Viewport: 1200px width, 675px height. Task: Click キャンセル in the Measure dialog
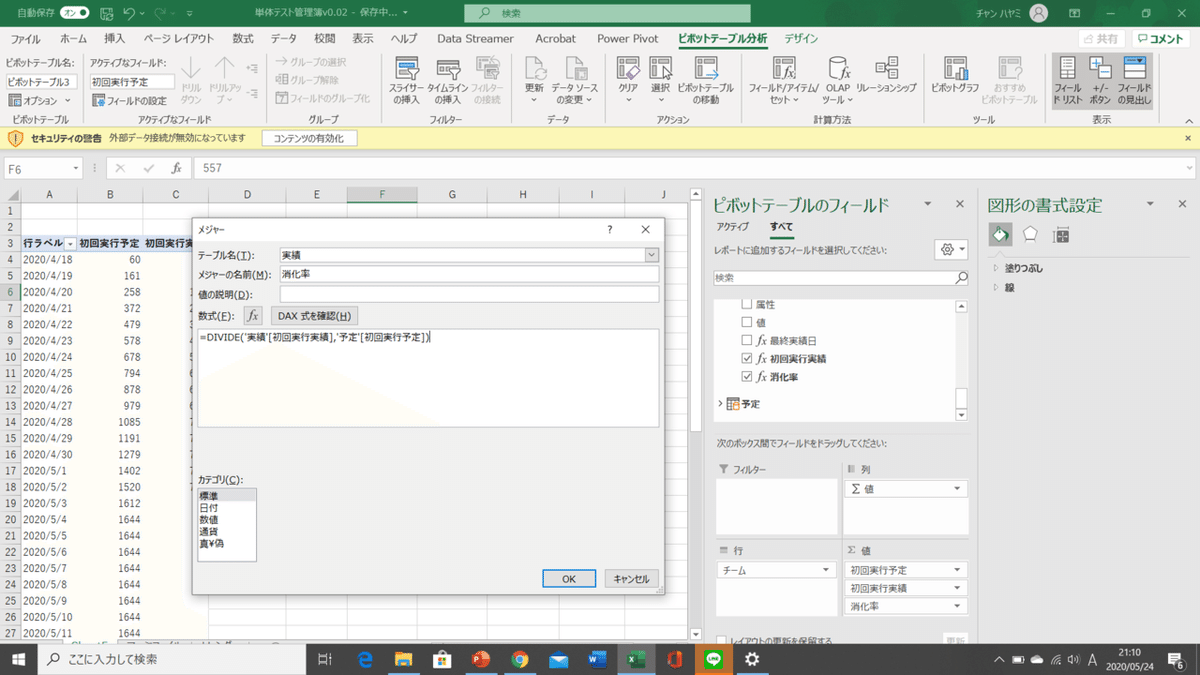(631, 578)
